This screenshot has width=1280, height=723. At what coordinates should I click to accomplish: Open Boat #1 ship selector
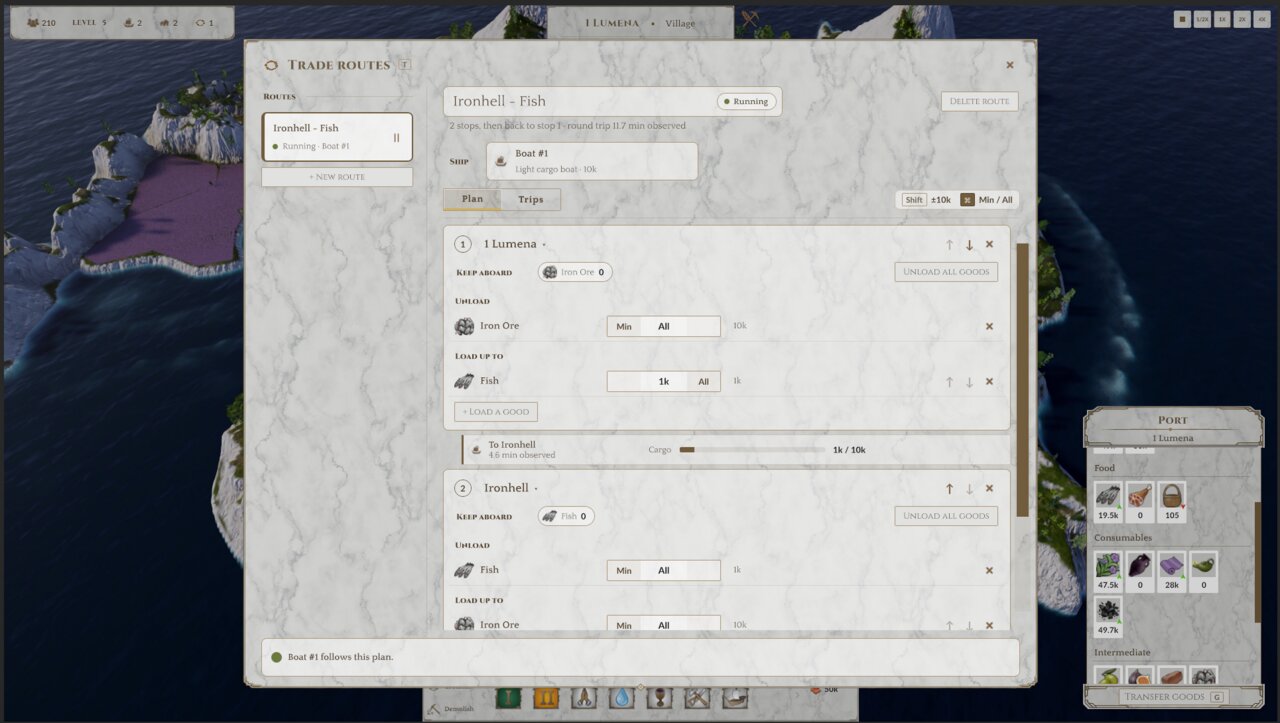click(x=592, y=161)
